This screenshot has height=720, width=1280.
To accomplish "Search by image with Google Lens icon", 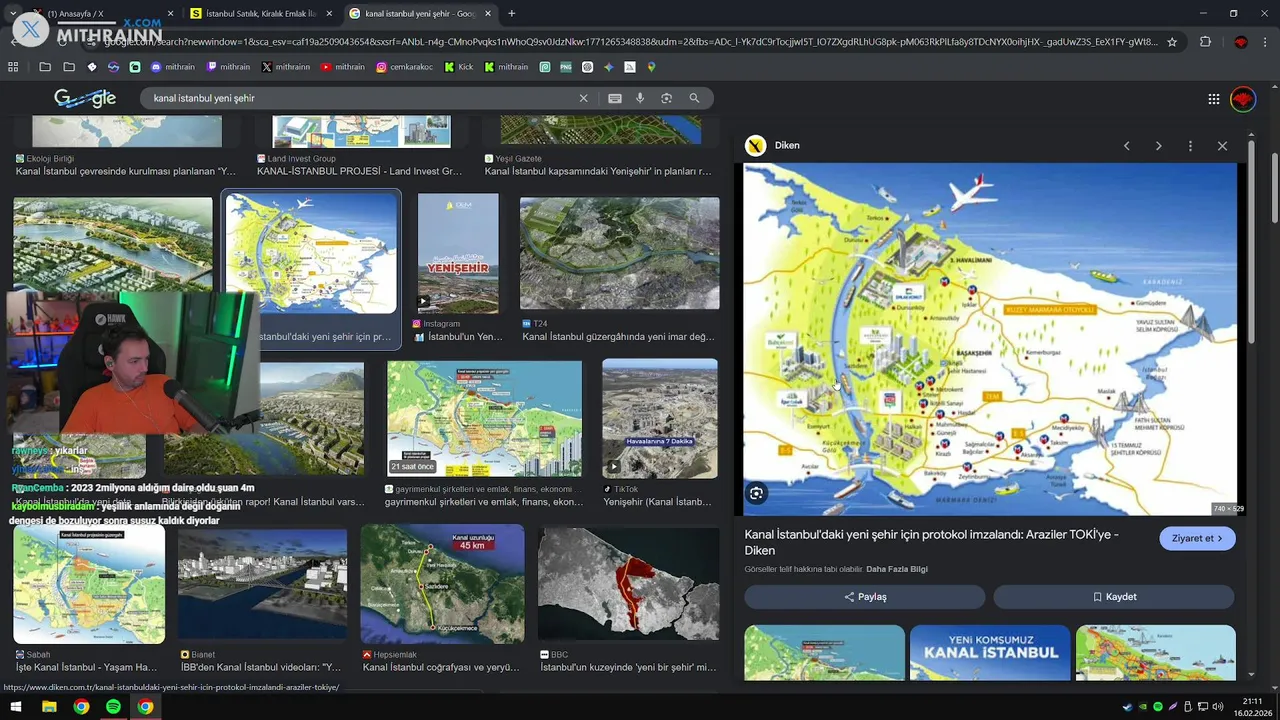I will [x=666, y=98].
